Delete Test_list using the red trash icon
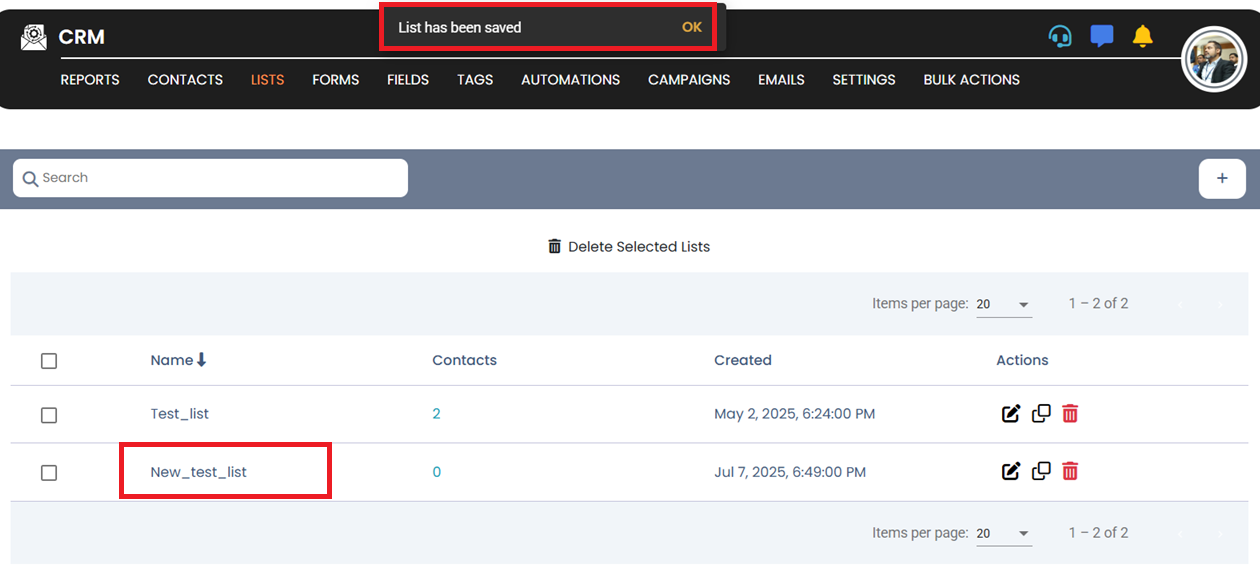 (x=1070, y=414)
